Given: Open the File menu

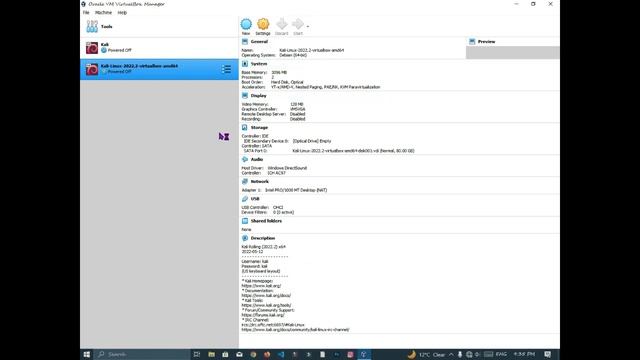Looking at the screenshot, I should pyautogui.click(x=86, y=13).
